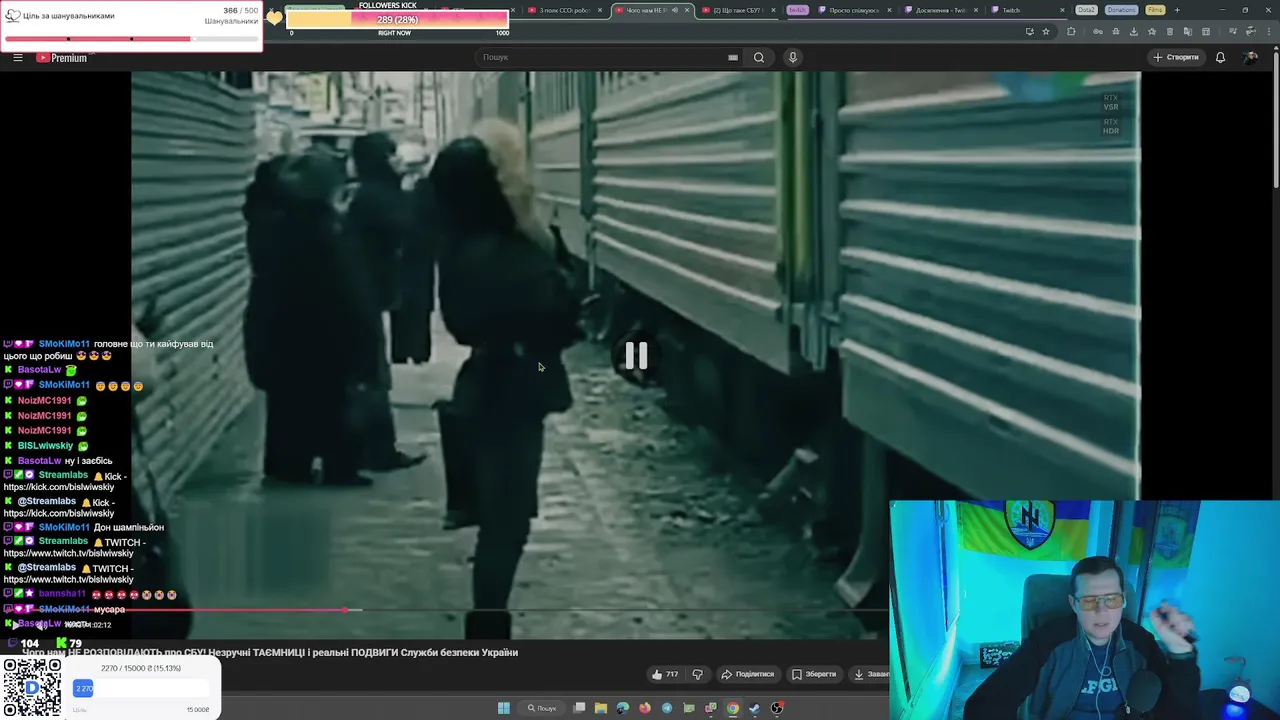Open the on-screen keyboard in search box

click(x=733, y=57)
